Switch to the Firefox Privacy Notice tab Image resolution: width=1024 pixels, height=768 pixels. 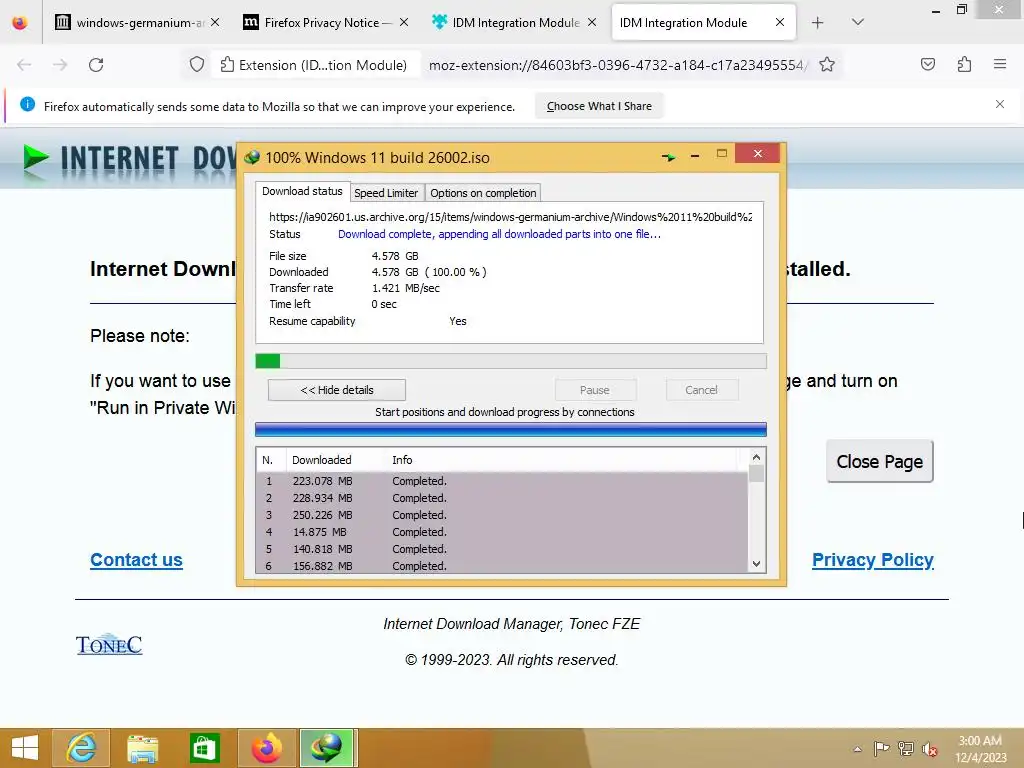325,23
